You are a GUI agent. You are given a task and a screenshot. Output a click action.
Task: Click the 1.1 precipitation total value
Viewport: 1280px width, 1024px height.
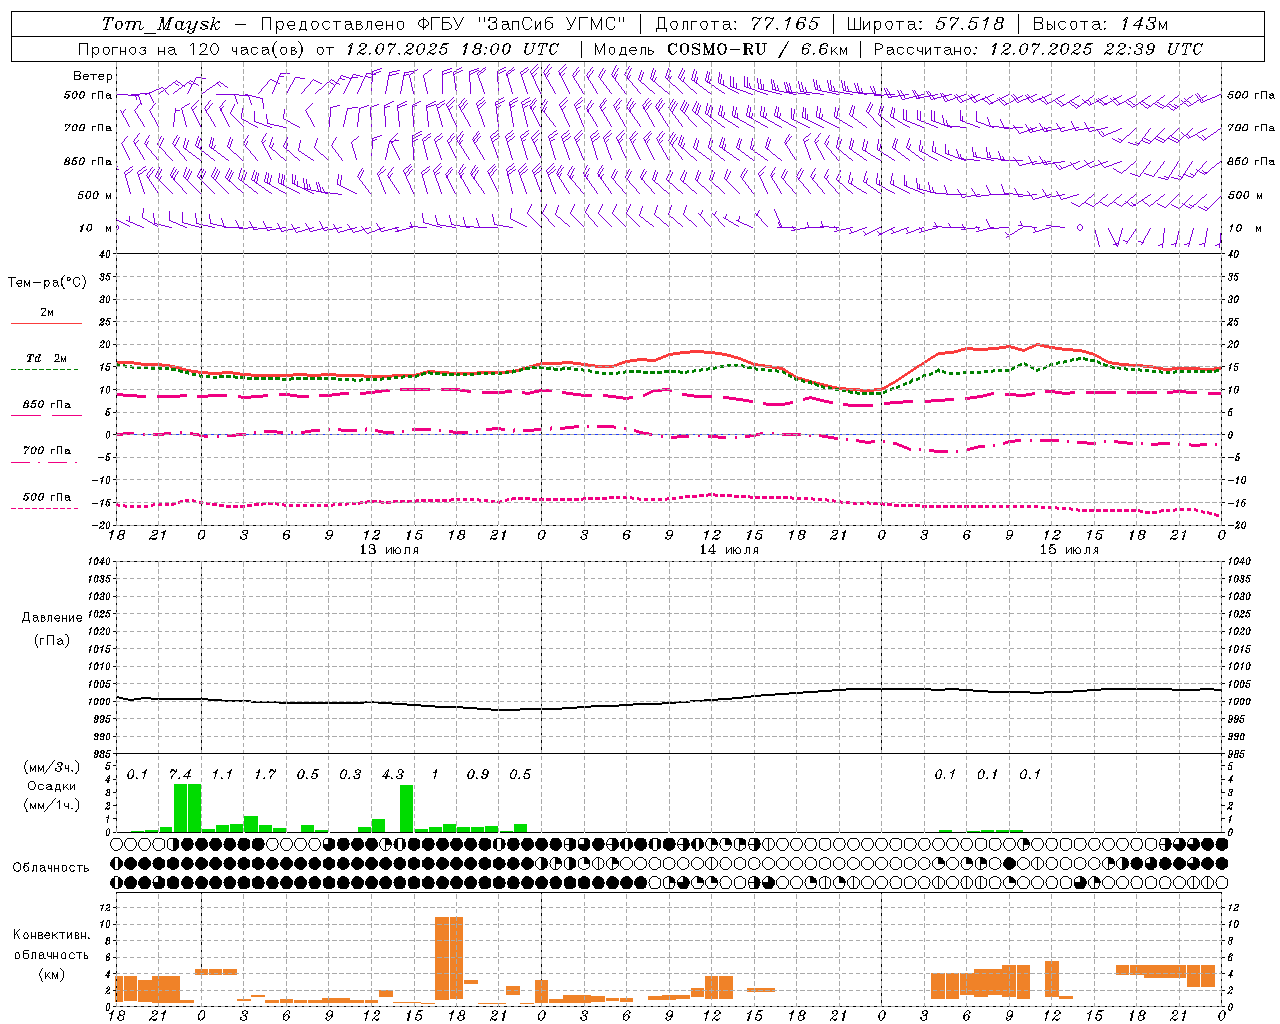click(222, 774)
